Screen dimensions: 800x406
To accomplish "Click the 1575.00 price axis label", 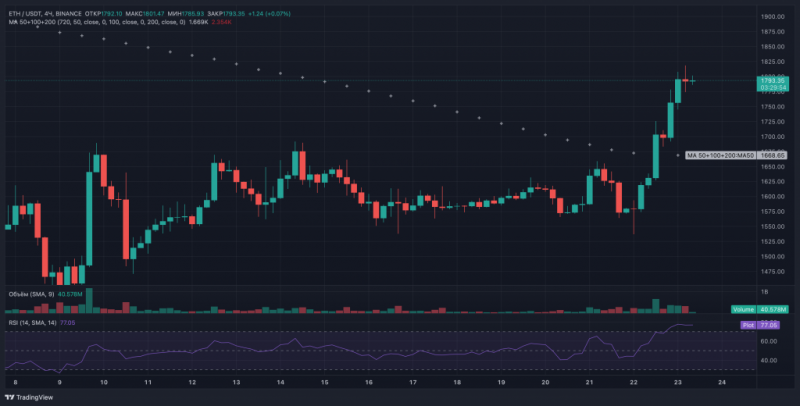I will (x=772, y=212).
